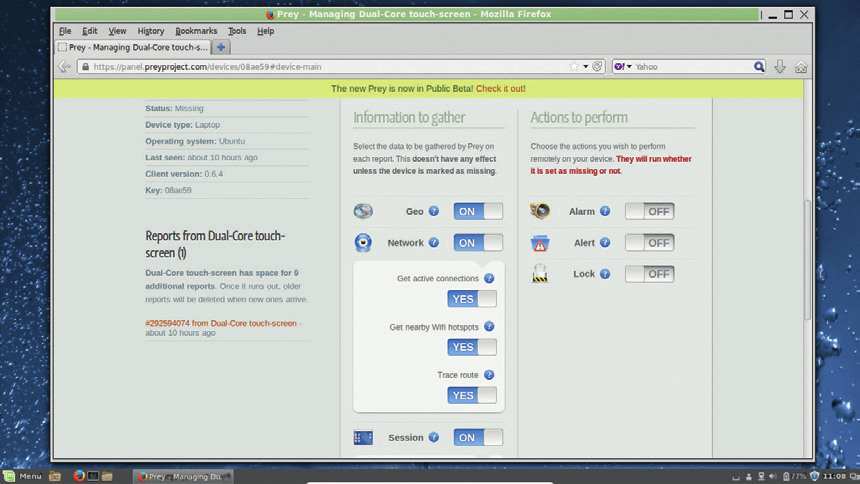Viewport: 860px width, 484px height.
Task: Click the 'Client version: 0.6.4' row
Action: [x=227, y=173]
